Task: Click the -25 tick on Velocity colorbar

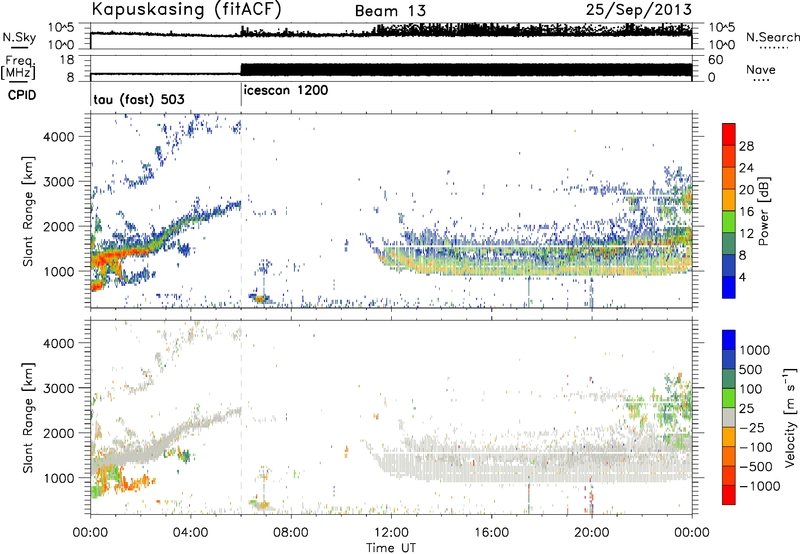Action: click(752, 427)
